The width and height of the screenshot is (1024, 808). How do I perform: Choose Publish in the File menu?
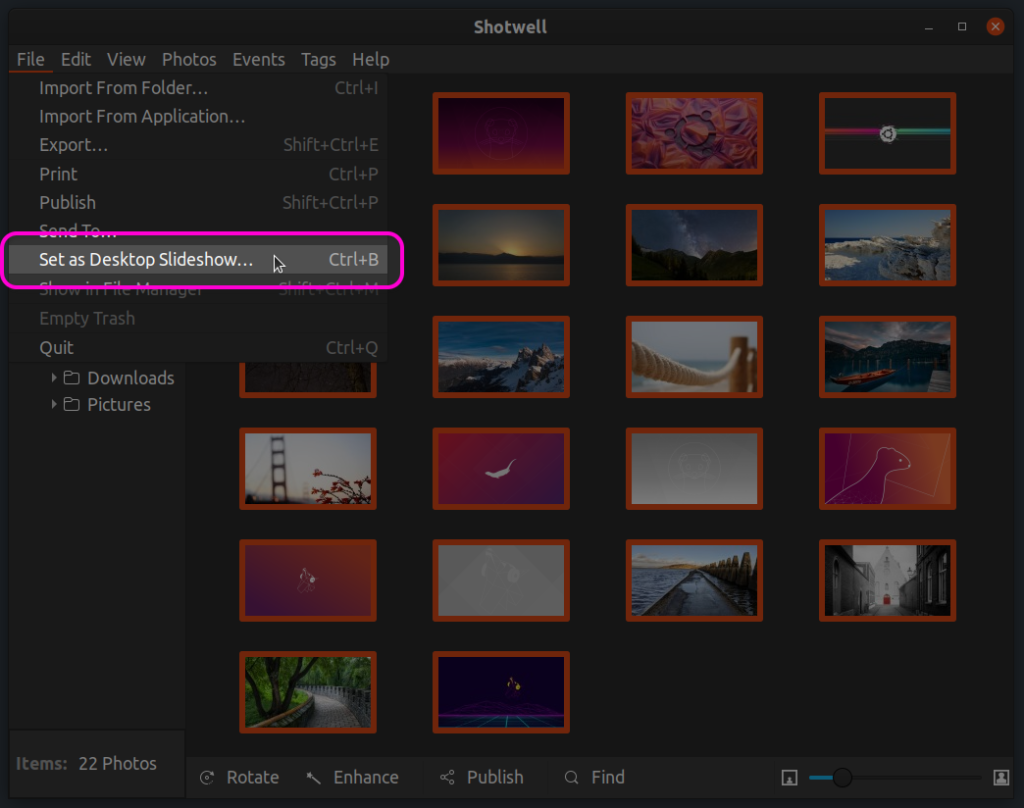[199, 202]
